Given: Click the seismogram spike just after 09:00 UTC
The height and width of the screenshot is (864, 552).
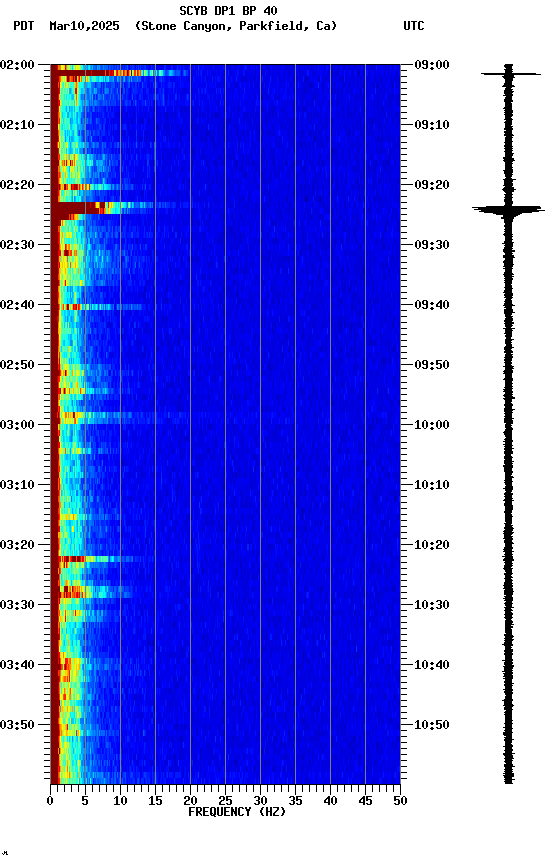Looking at the screenshot, I should pyautogui.click(x=511, y=73).
